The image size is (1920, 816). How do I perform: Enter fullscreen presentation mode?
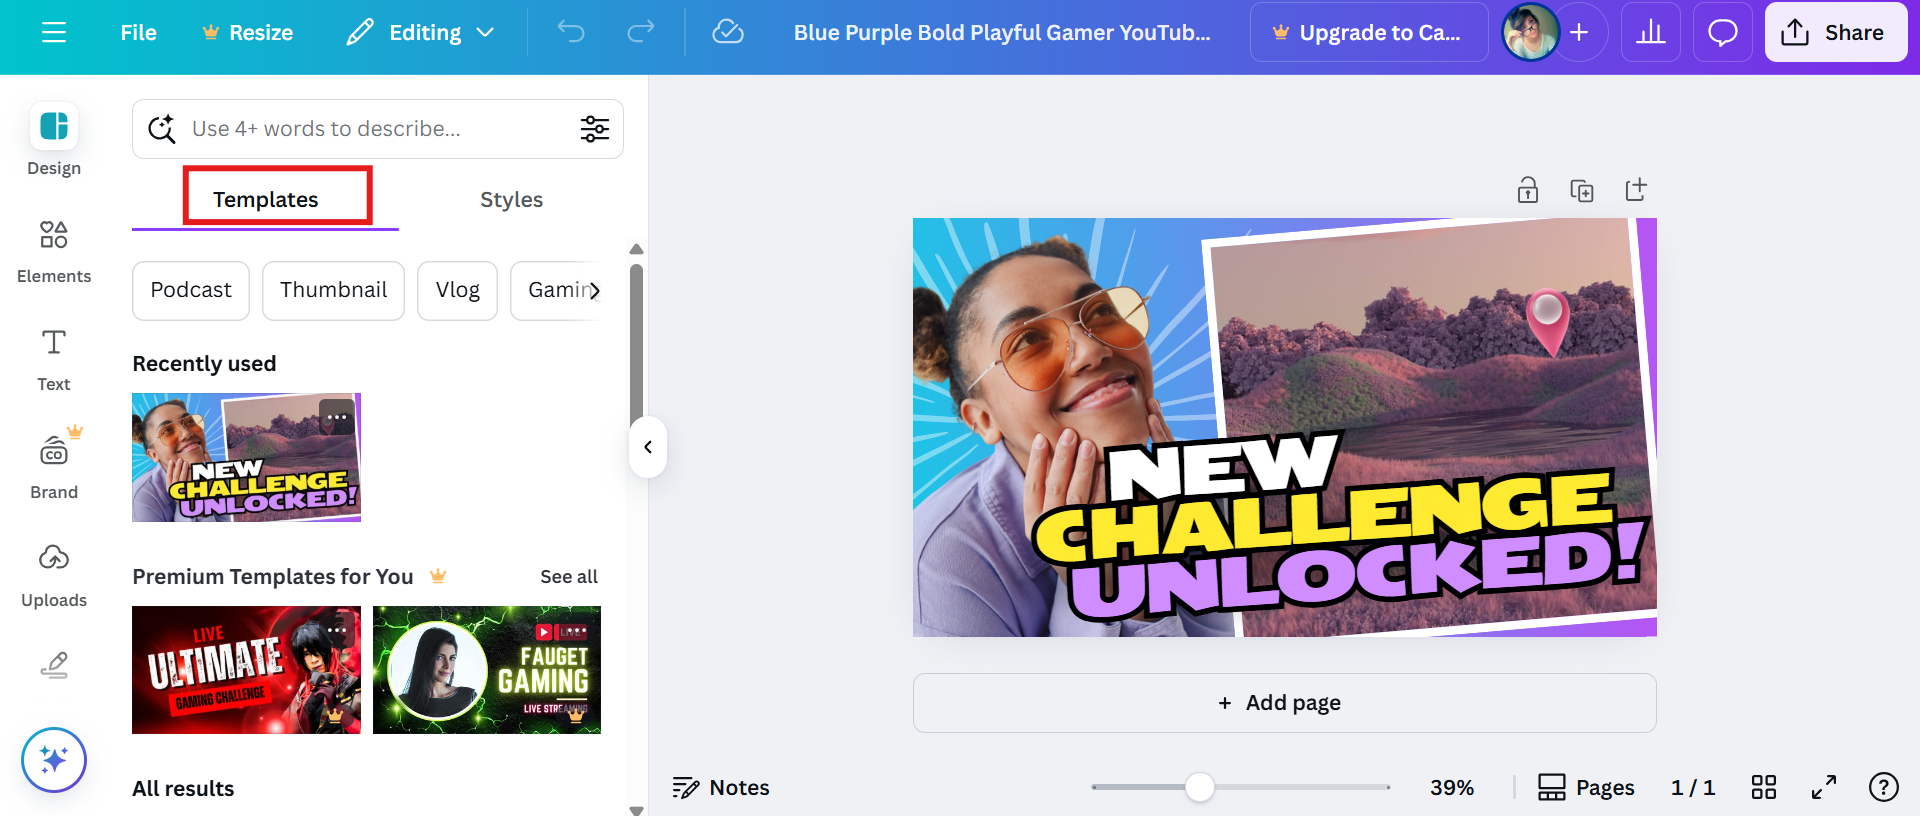click(1824, 788)
